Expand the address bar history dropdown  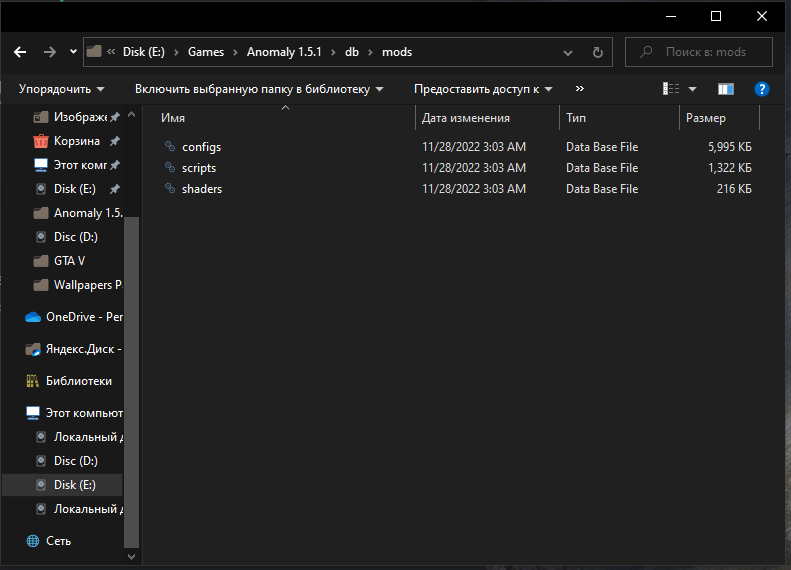(569, 52)
